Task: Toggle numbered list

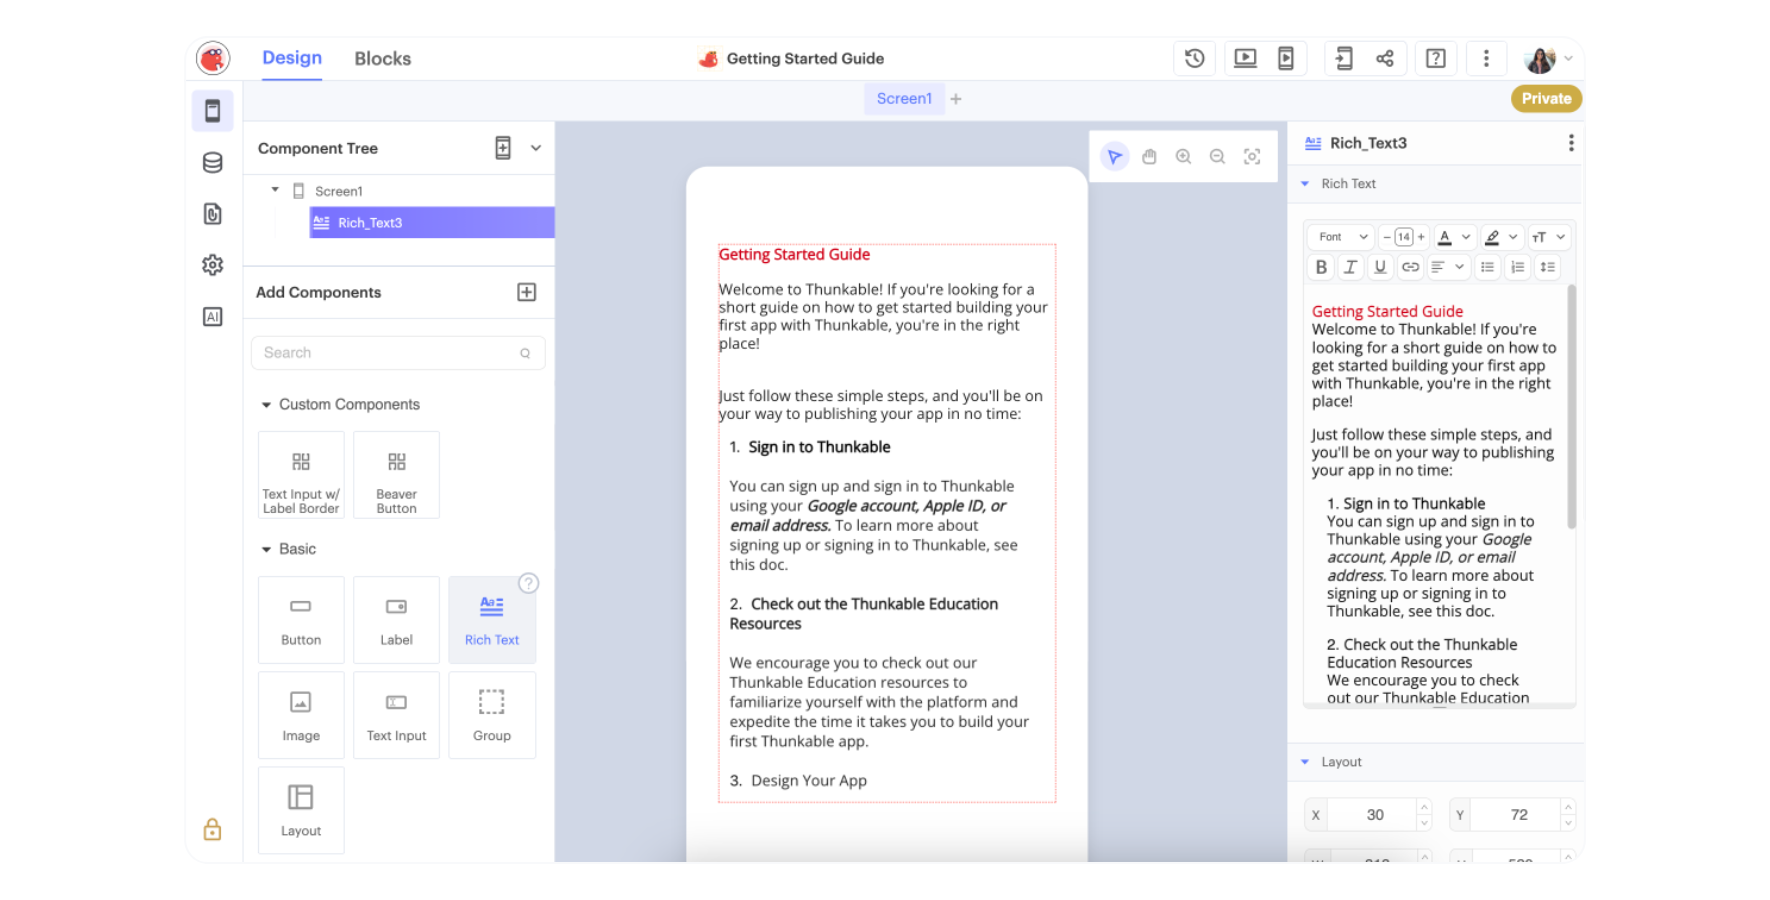Action: [1517, 267]
